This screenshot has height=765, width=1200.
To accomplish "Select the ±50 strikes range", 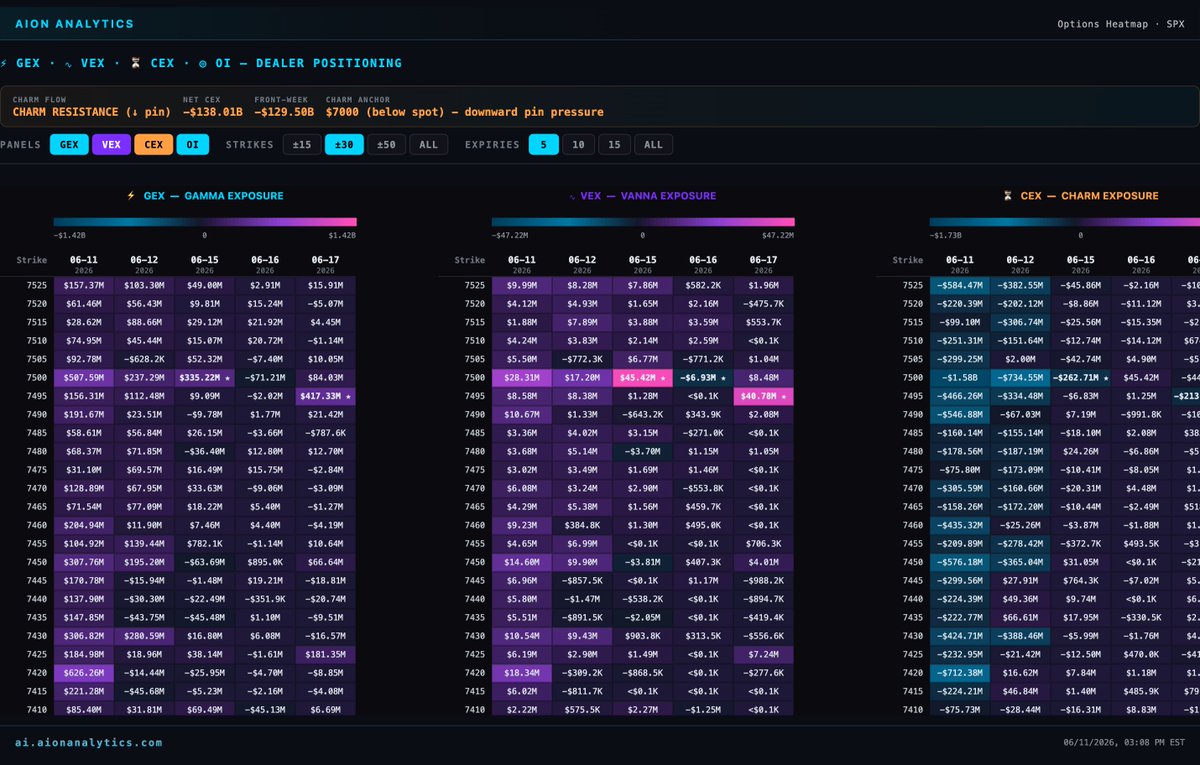I will (386, 145).
